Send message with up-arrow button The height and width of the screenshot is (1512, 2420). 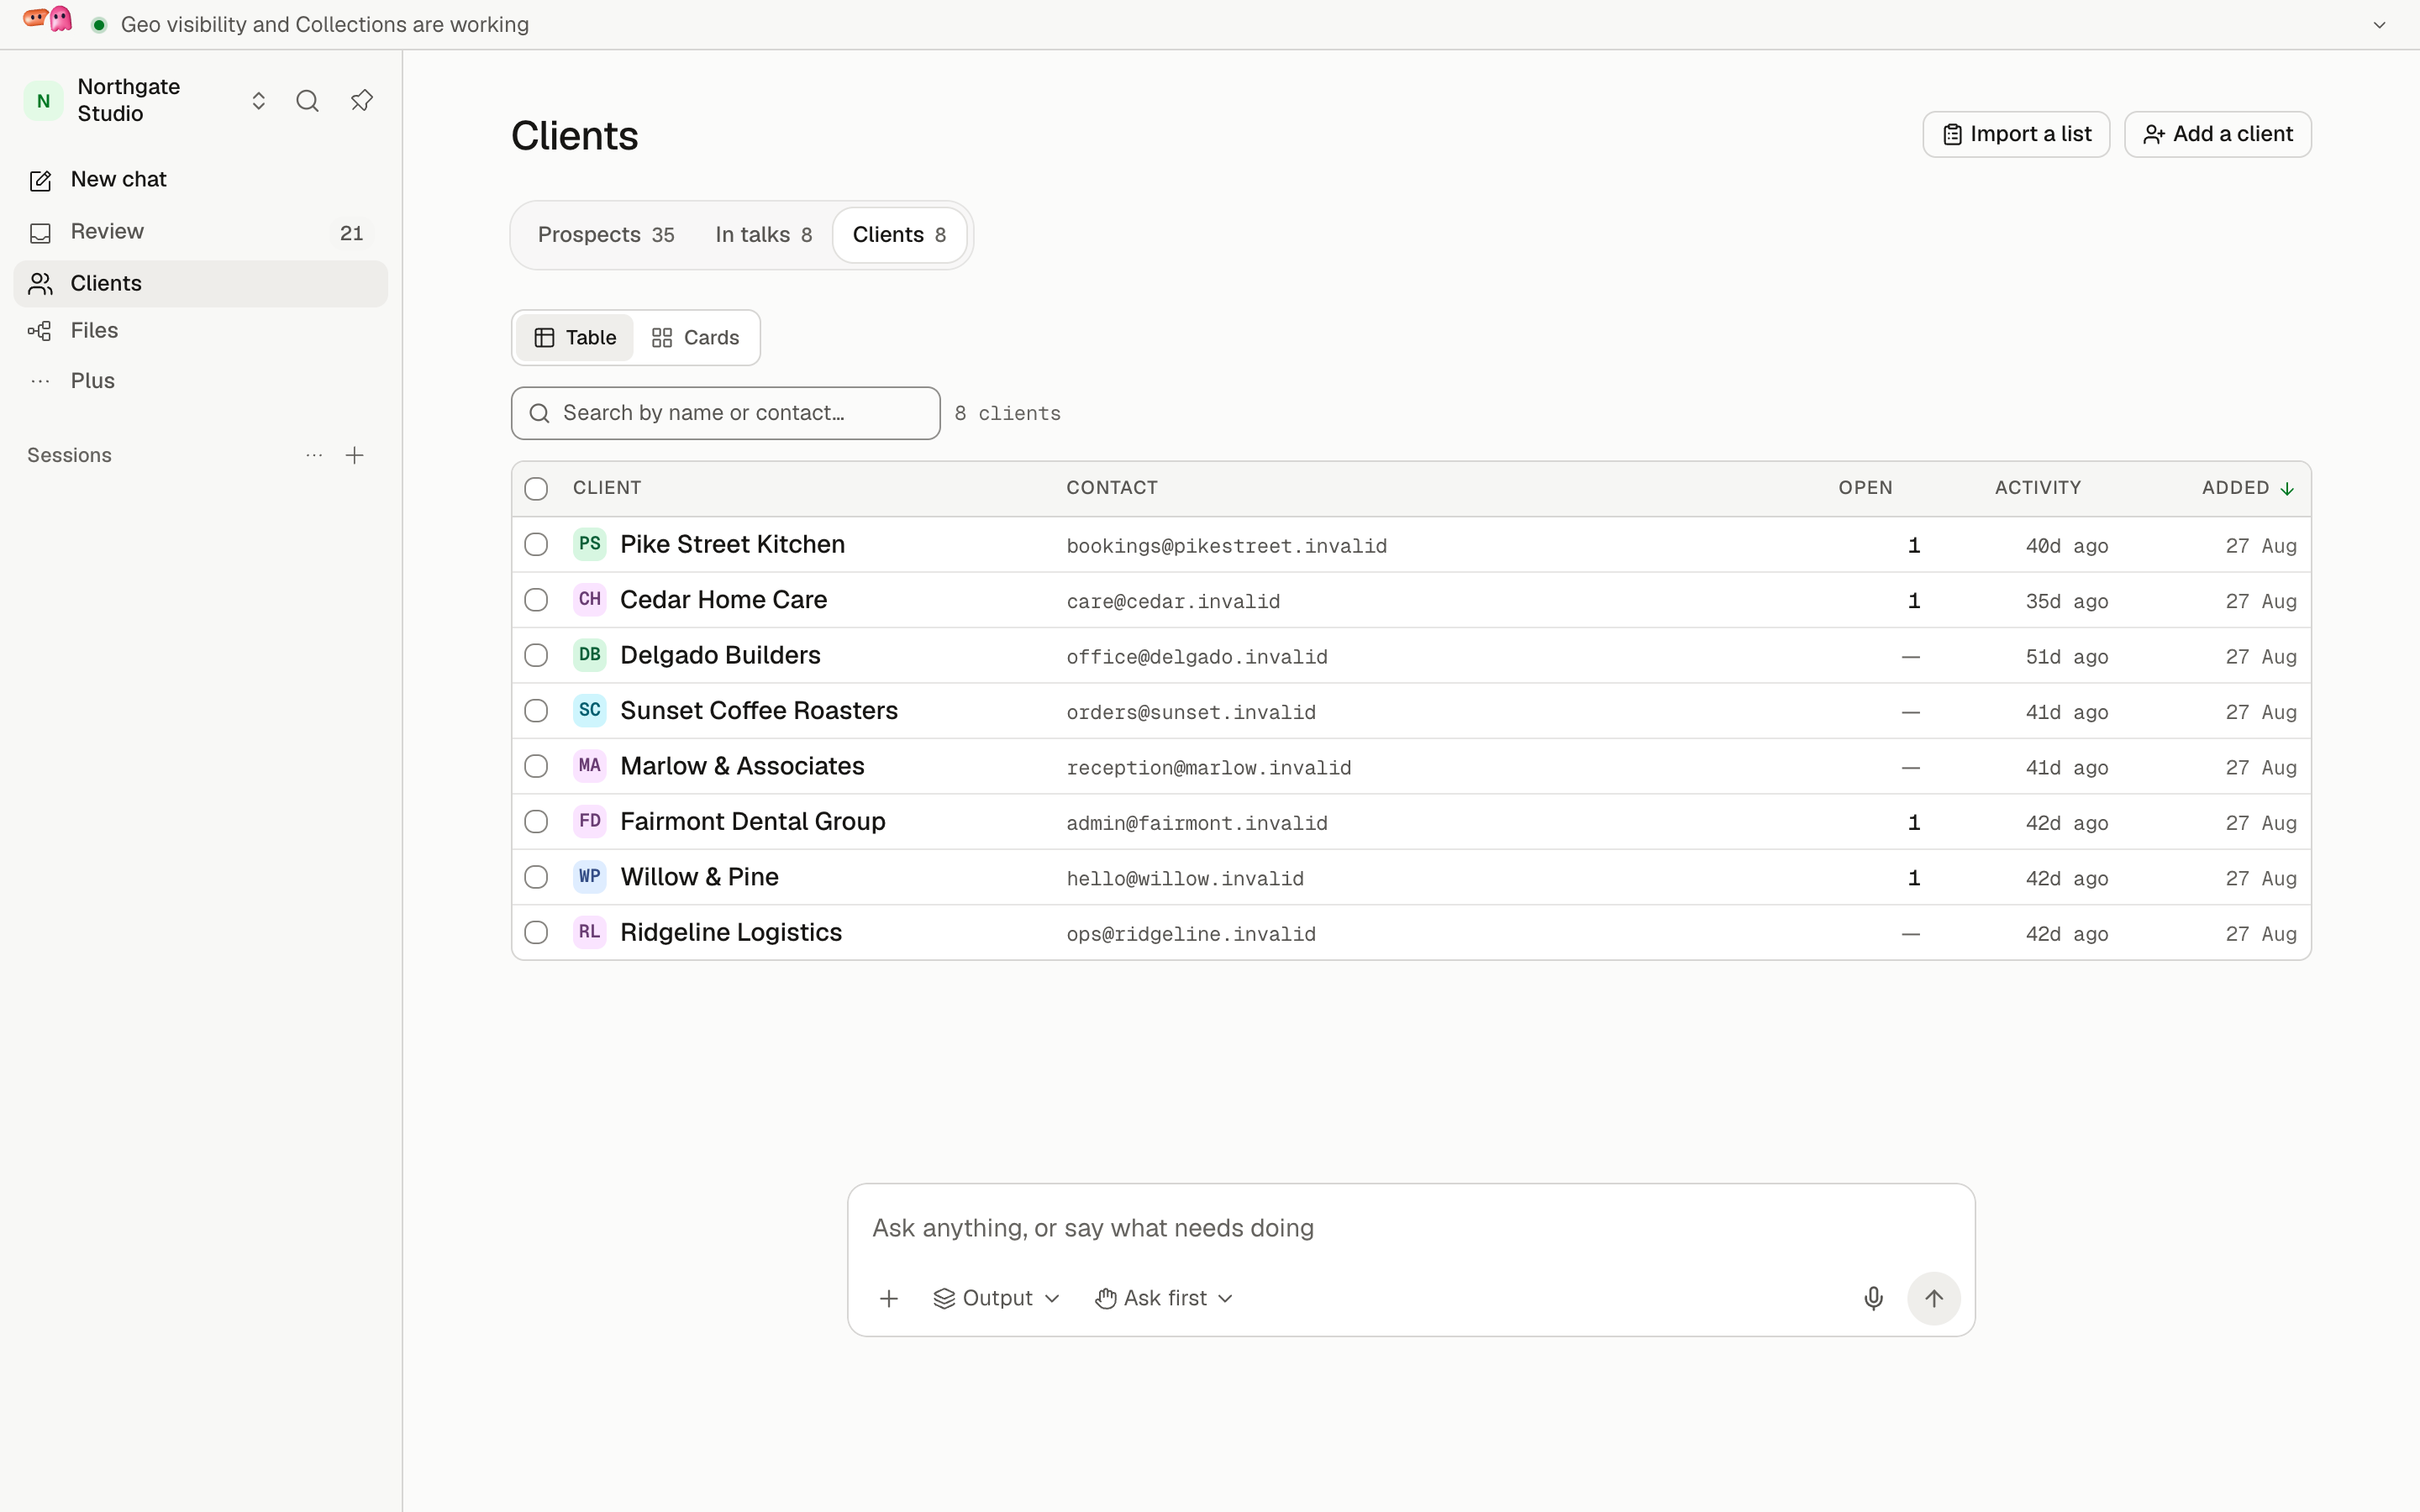(1933, 1298)
